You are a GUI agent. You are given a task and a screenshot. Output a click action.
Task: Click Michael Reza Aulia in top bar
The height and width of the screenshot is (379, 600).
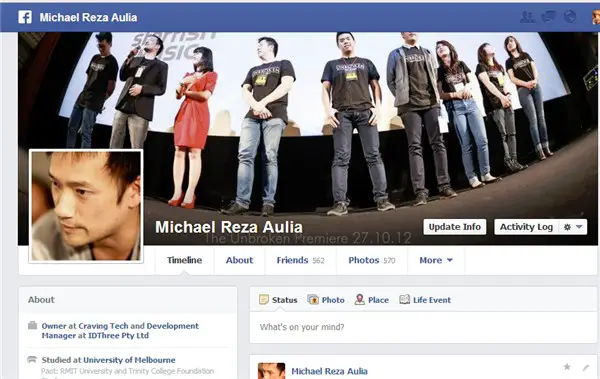click(88, 18)
